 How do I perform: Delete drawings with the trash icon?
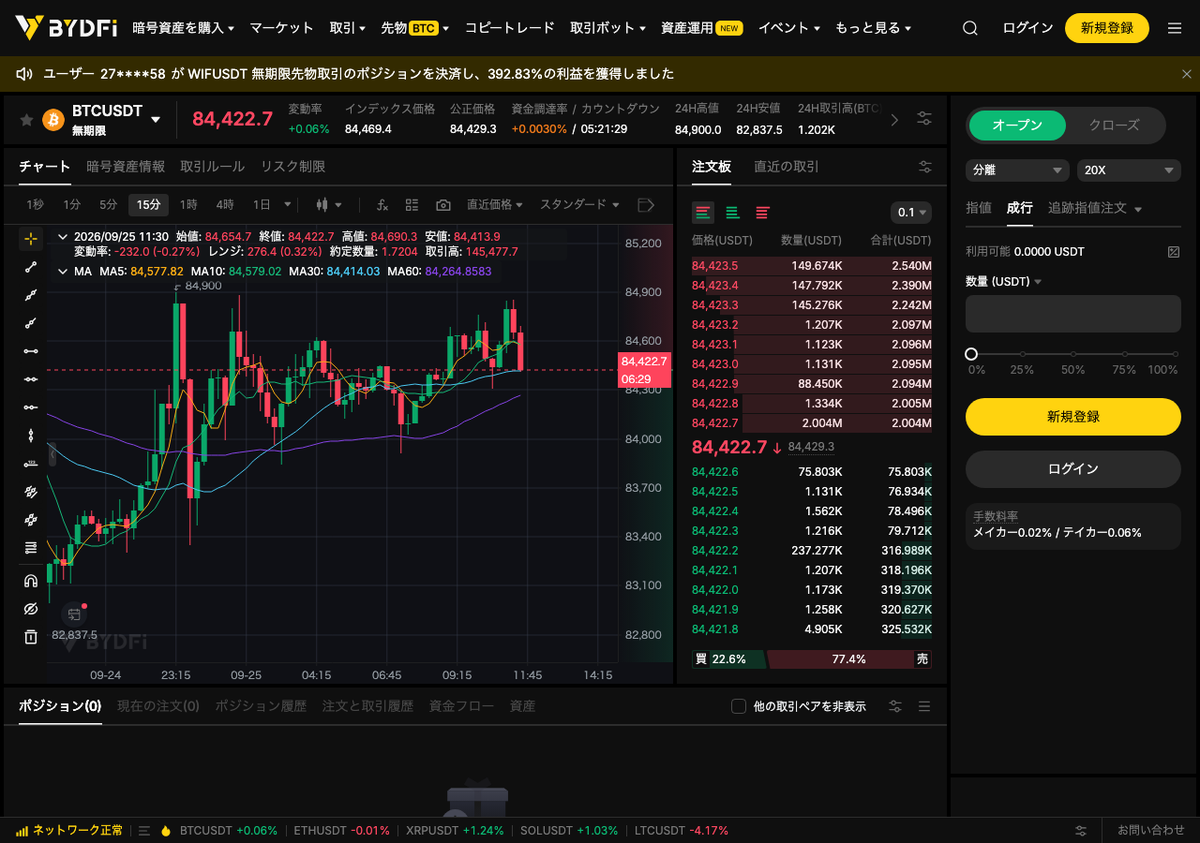coord(31,636)
